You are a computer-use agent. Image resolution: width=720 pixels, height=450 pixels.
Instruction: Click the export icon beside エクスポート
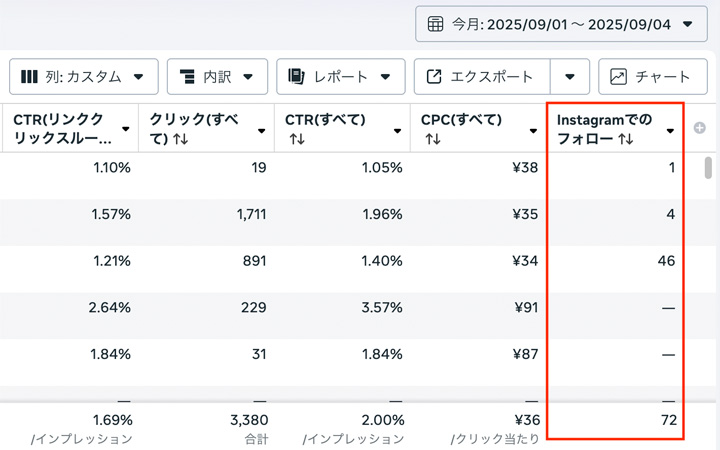click(x=434, y=77)
